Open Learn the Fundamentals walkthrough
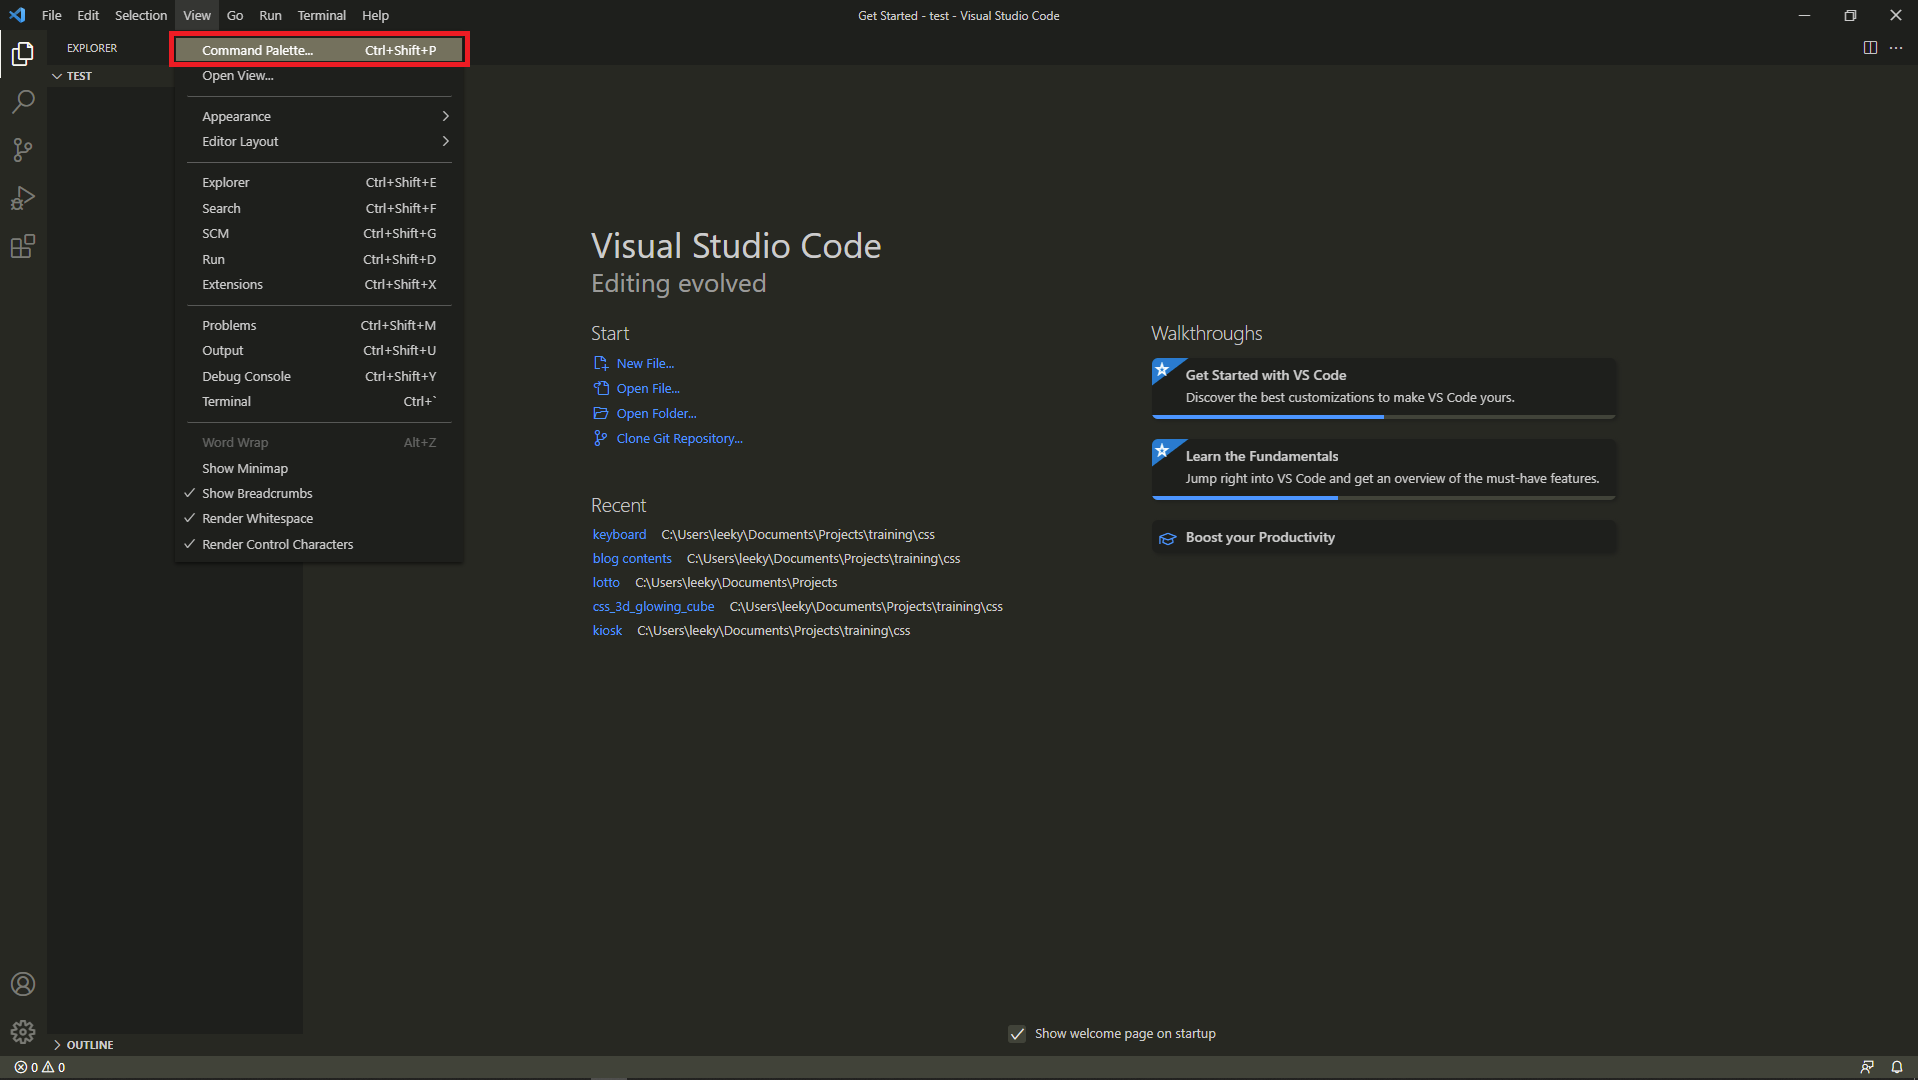Screen dimensions: 1918x1080 (x=1383, y=469)
